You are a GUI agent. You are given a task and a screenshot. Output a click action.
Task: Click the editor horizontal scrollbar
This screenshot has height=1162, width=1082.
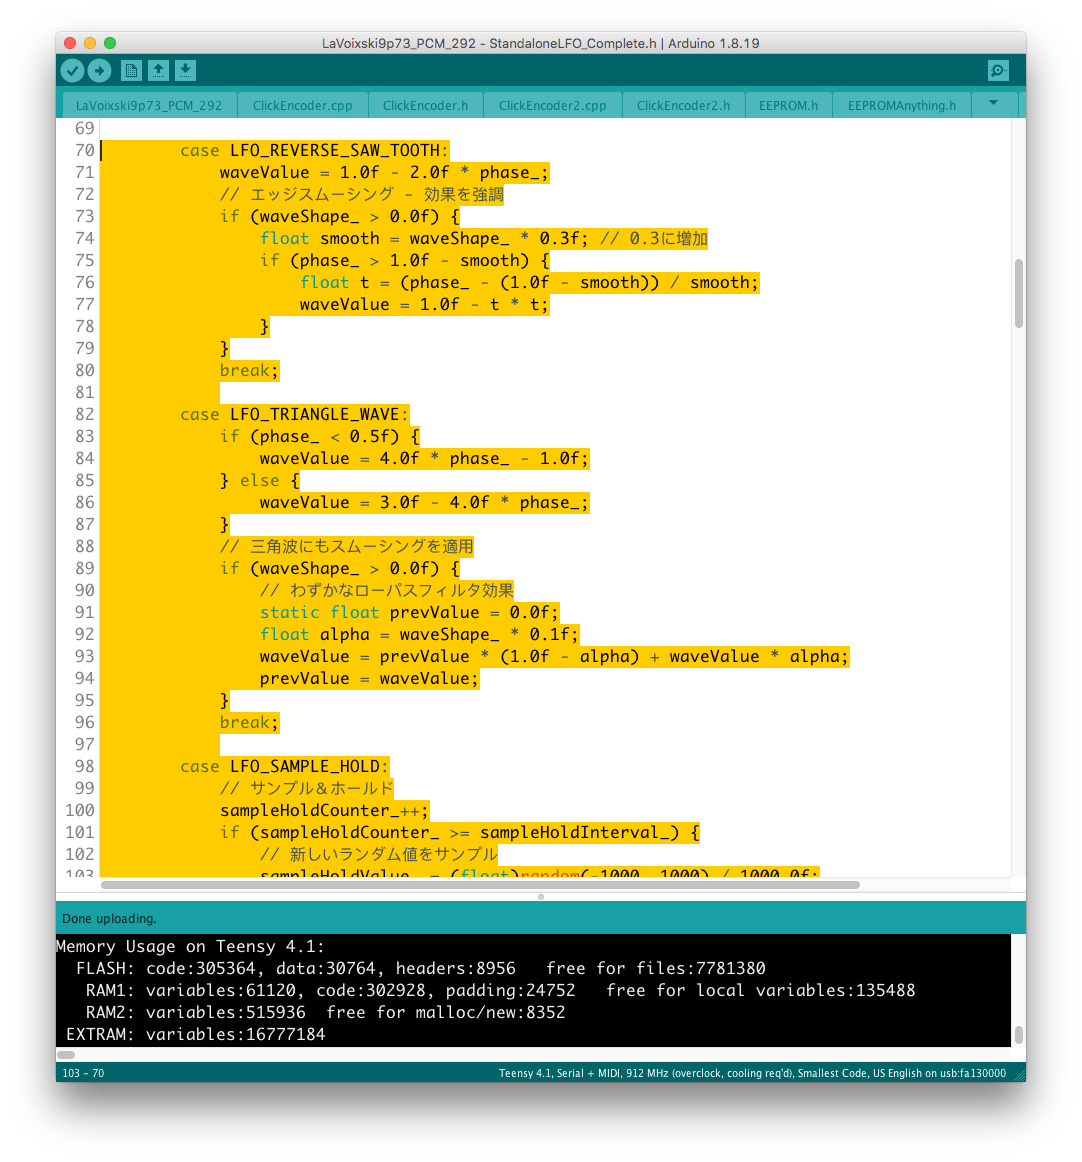[480, 885]
